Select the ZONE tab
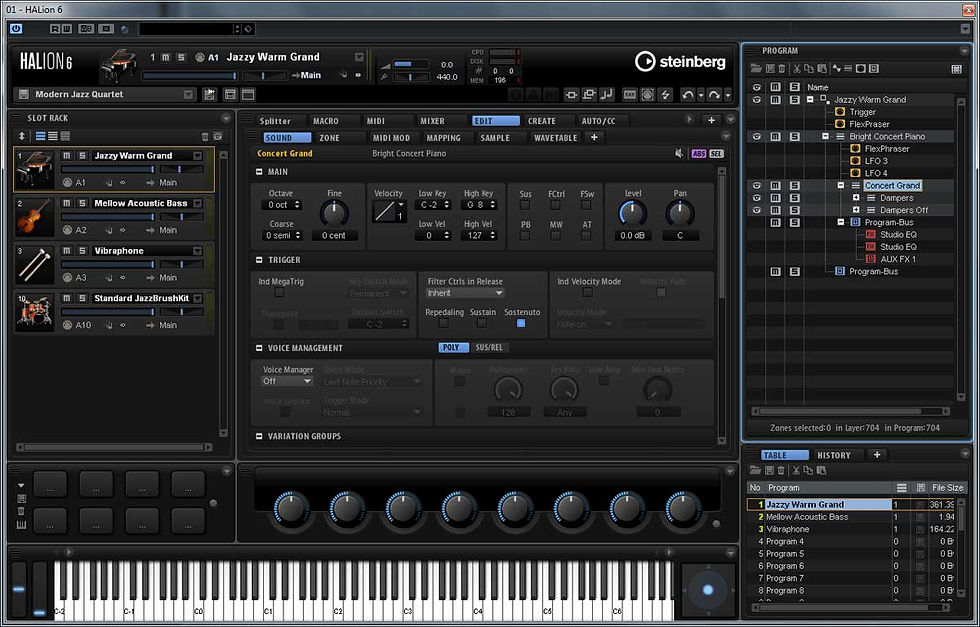 [x=329, y=138]
